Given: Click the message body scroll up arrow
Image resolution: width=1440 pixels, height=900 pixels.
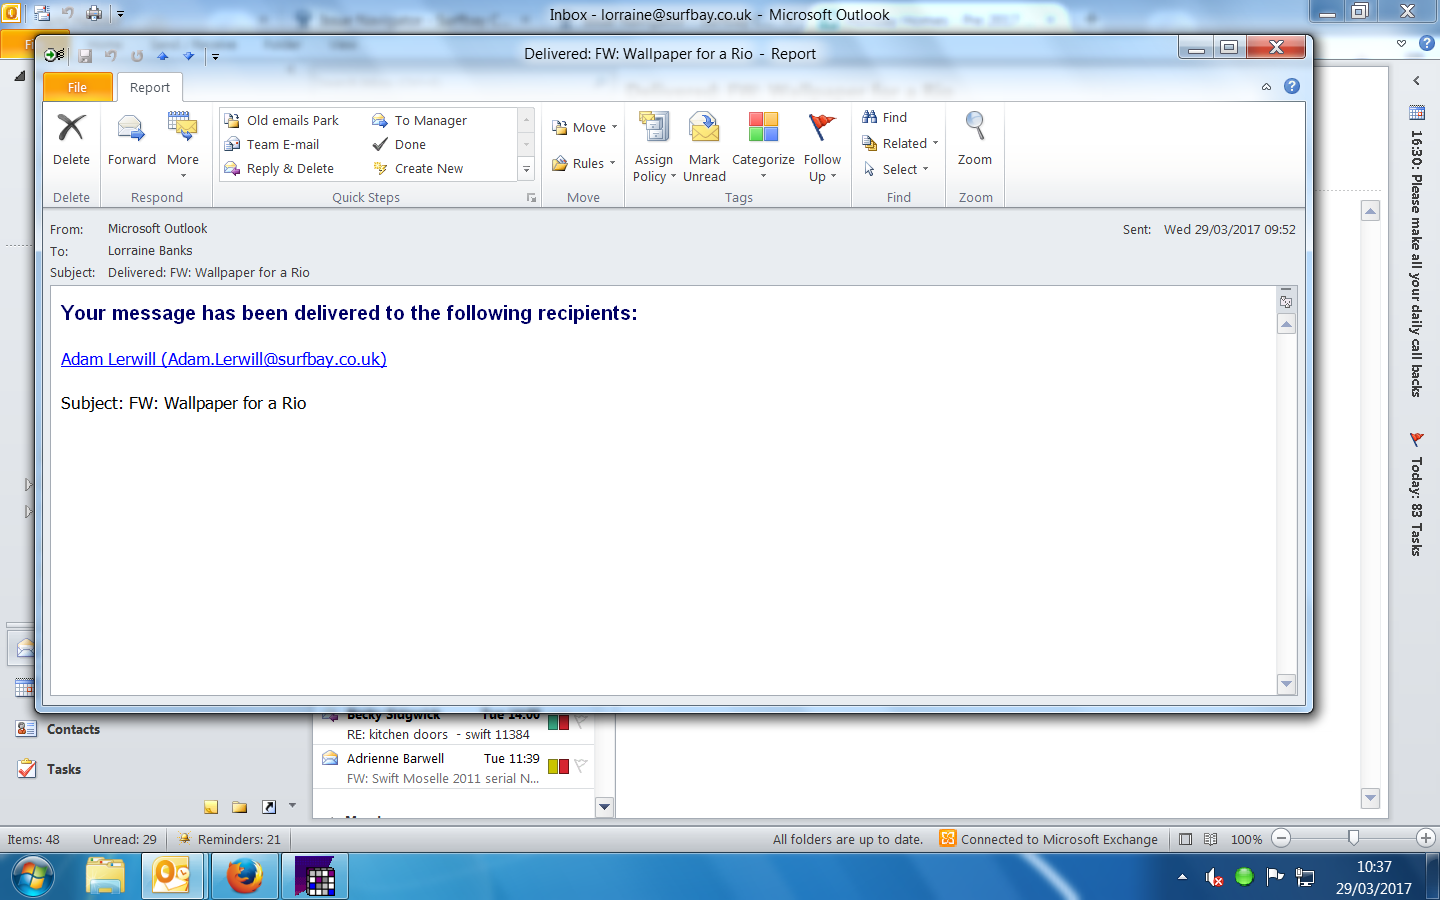Looking at the screenshot, I should click(1286, 324).
